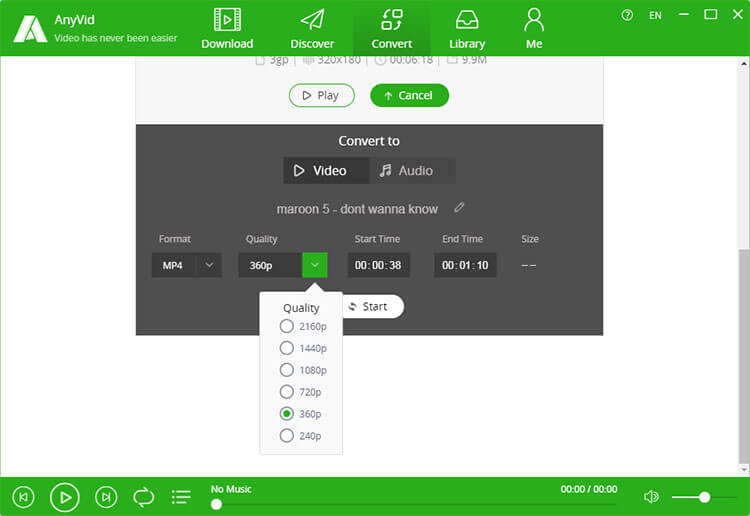750x516 pixels.
Task: Click the No Music label
Action: pos(231,489)
